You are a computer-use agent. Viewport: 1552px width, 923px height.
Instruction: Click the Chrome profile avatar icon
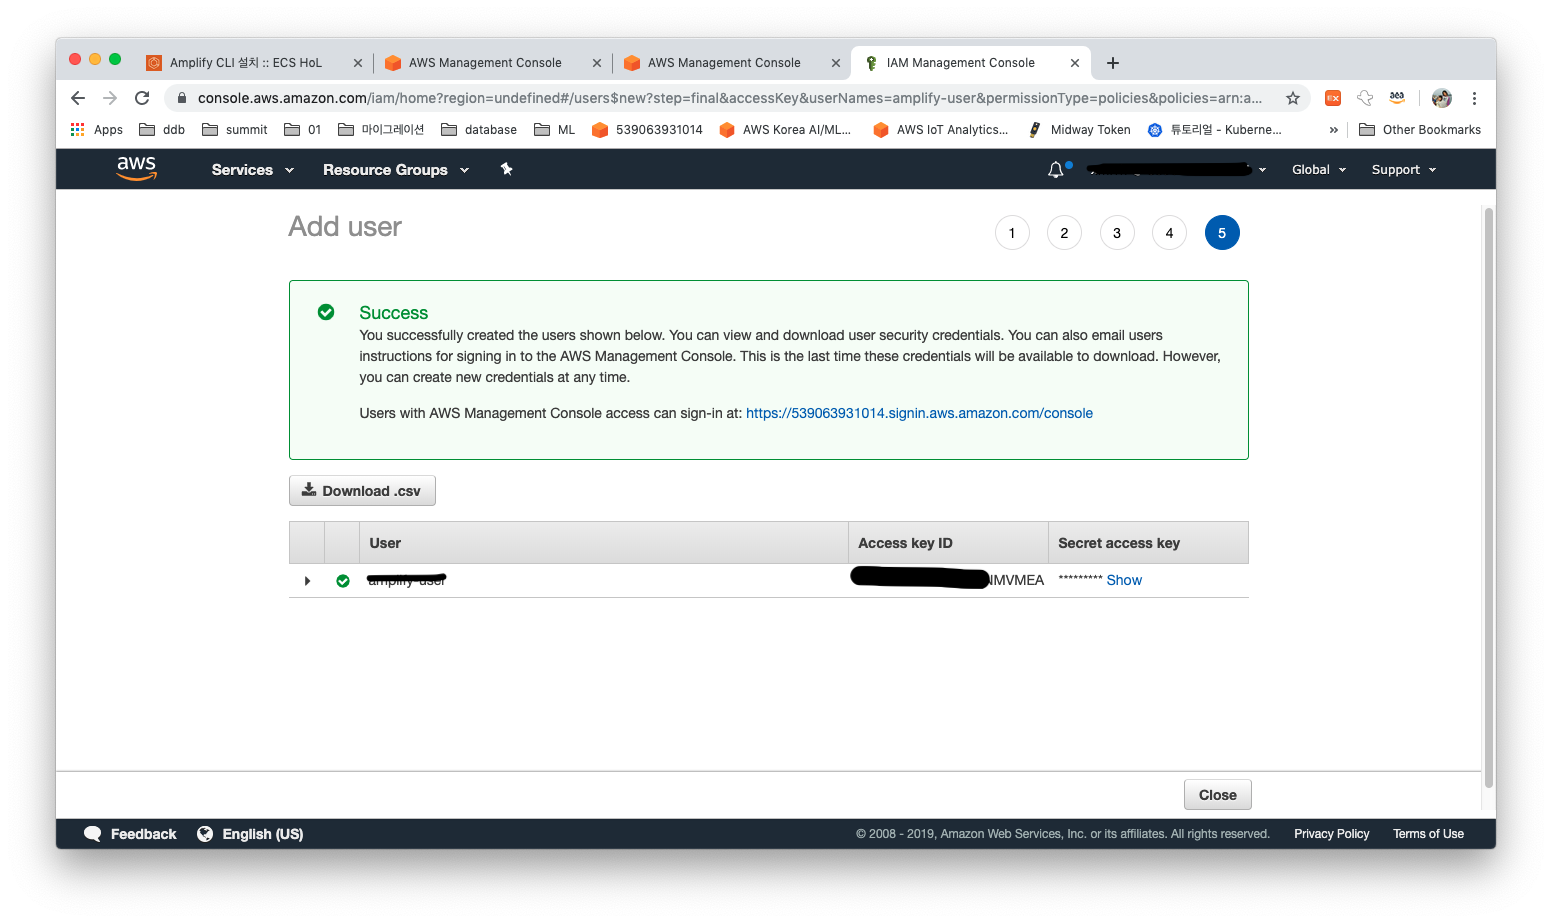pos(1442,98)
